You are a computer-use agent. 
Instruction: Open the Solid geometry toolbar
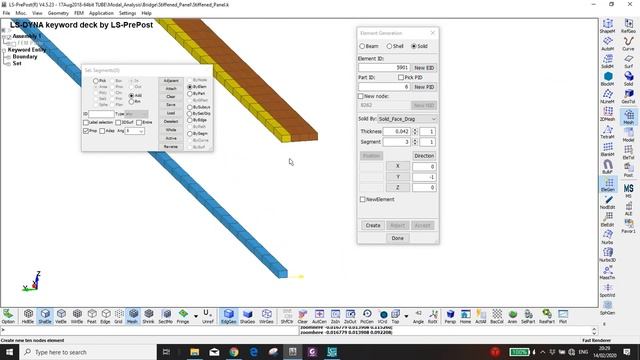click(629, 79)
